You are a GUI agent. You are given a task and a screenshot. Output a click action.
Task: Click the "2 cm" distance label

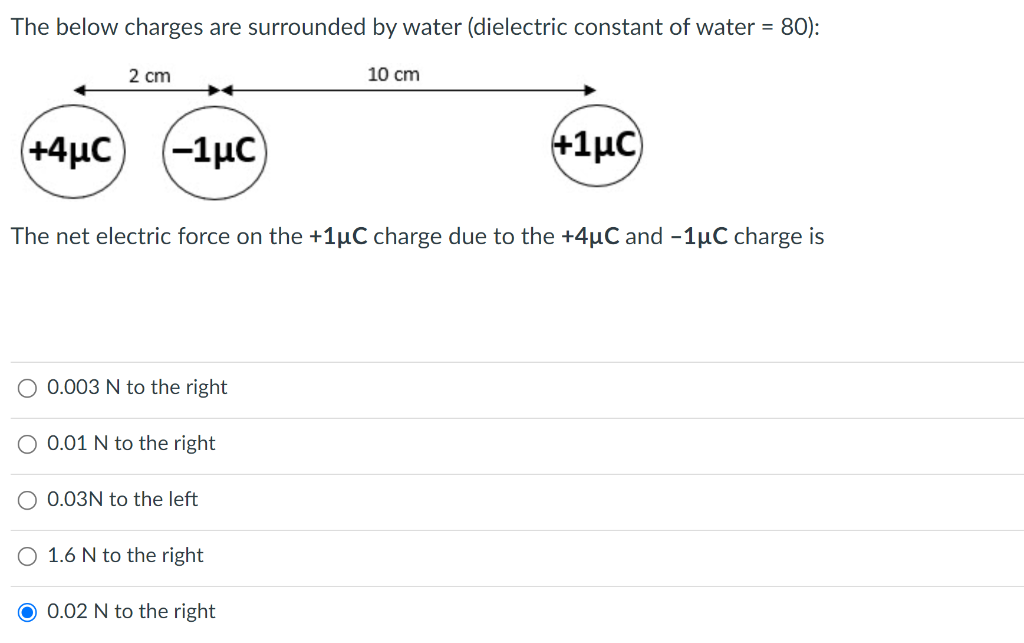click(150, 76)
